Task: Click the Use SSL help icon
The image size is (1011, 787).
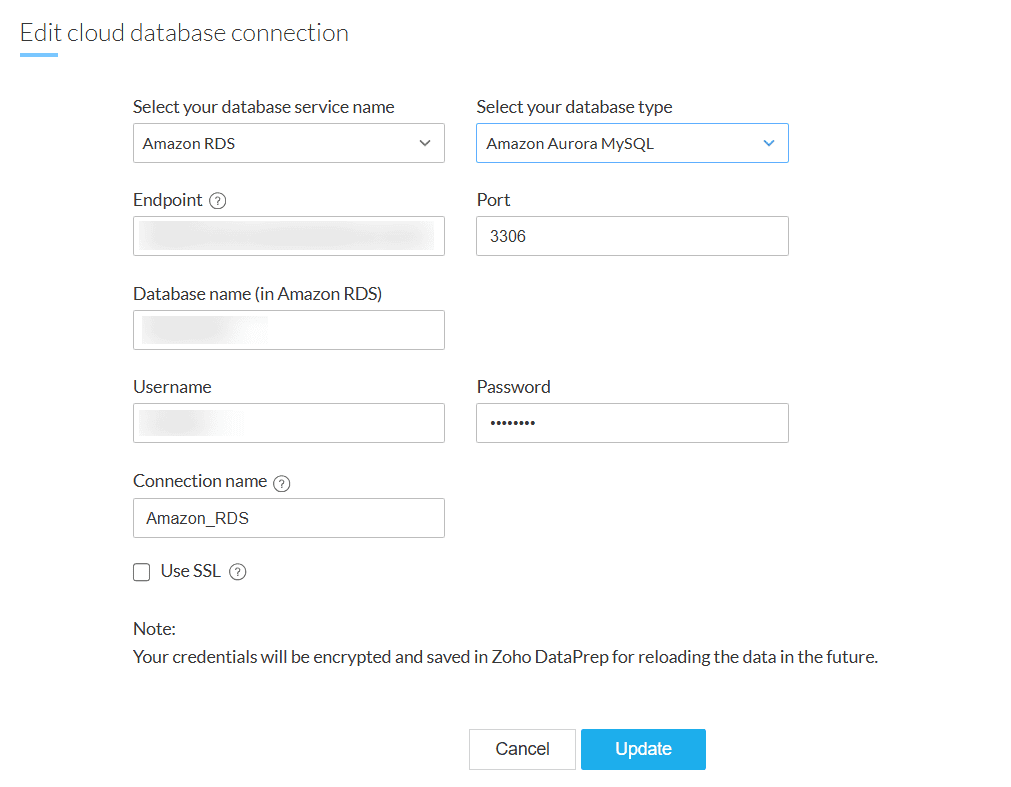Action: pos(237,572)
